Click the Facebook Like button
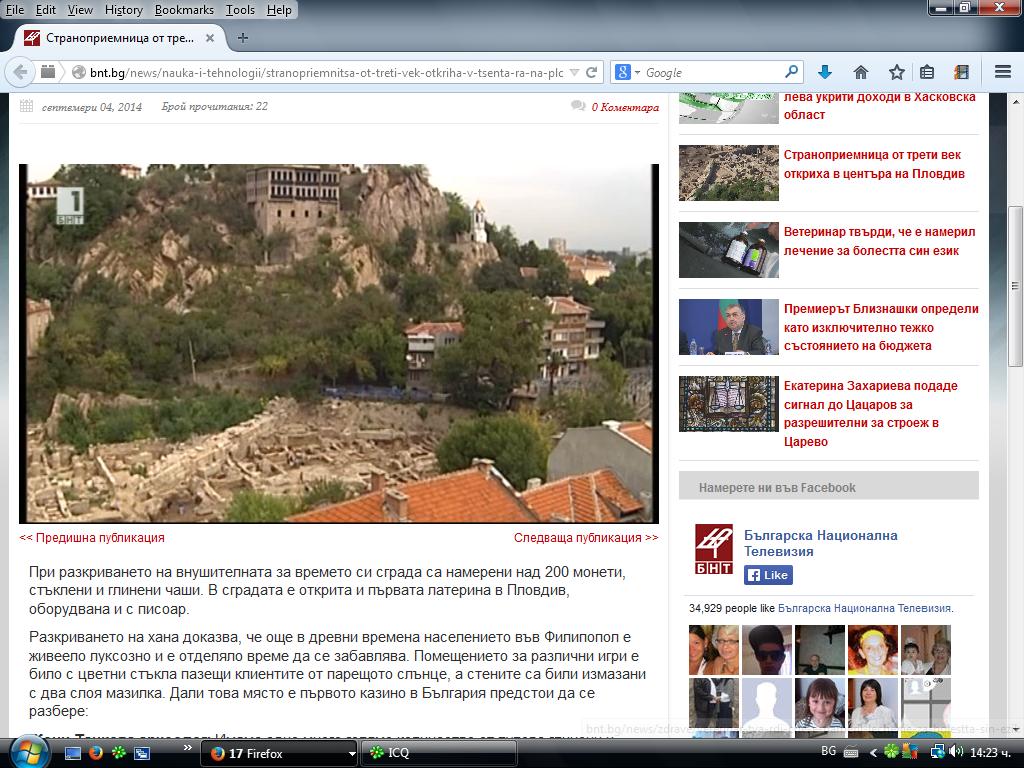Image resolution: width=1024 pixels, height=768 pixels. 768,575
